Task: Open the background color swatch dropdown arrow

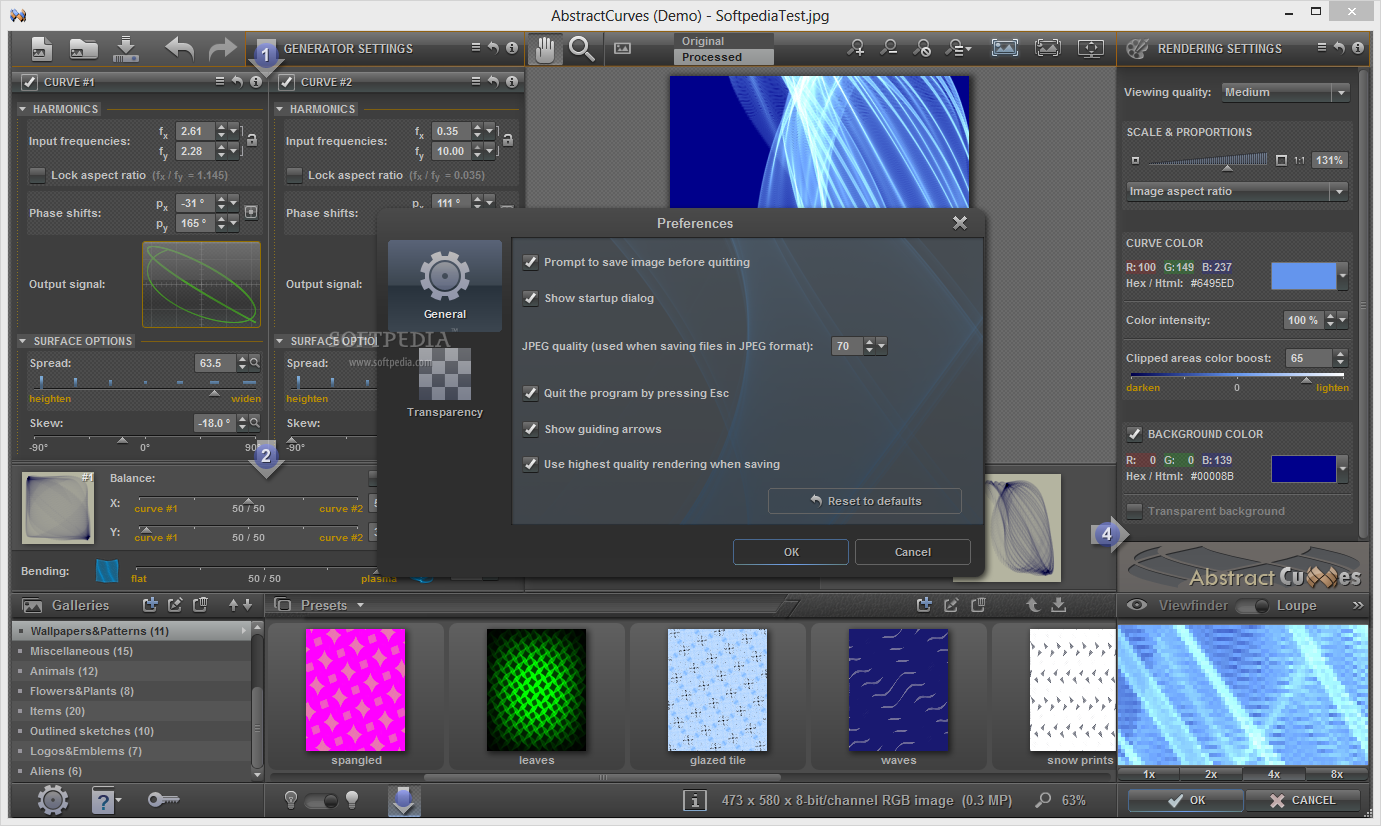Action: pos(1342,469)
